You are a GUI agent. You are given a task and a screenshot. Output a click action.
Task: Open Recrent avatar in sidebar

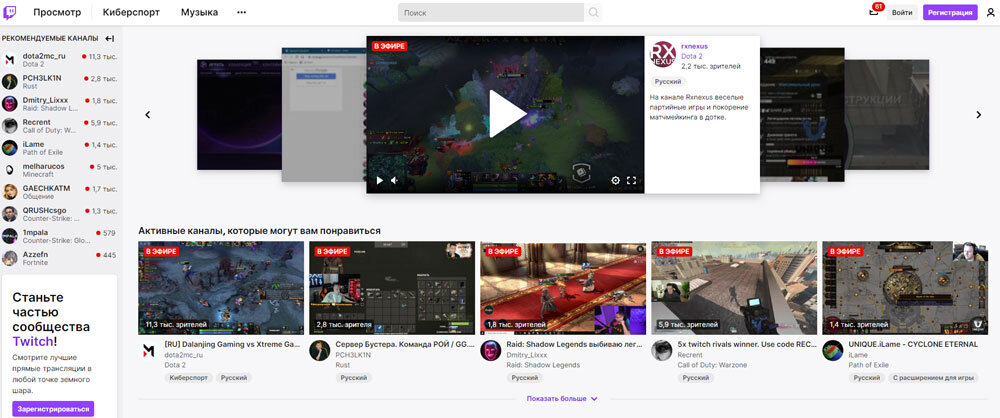[x=10, y=126]
